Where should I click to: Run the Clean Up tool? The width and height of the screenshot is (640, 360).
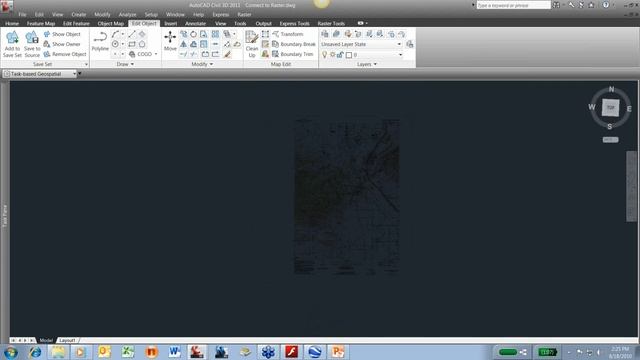coord(252,44)
